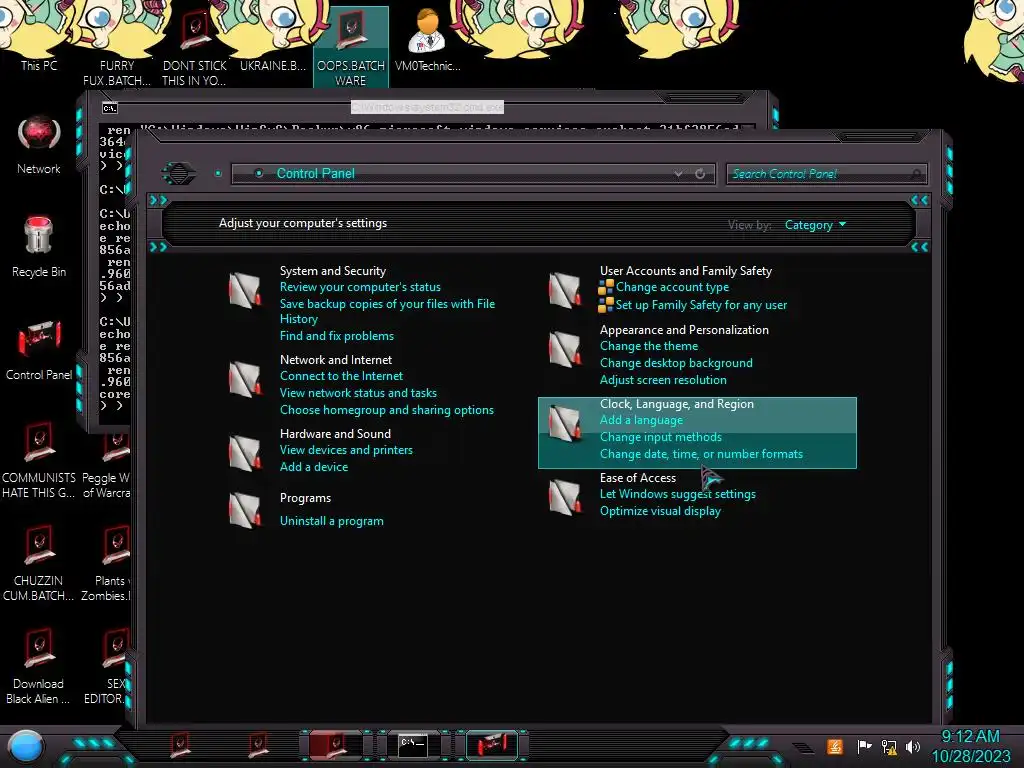Image resolution: width=1024 pixels, height=768 pixels.
Task: Open the Appearance and Personalization icon
Action: tap(564, 349)
